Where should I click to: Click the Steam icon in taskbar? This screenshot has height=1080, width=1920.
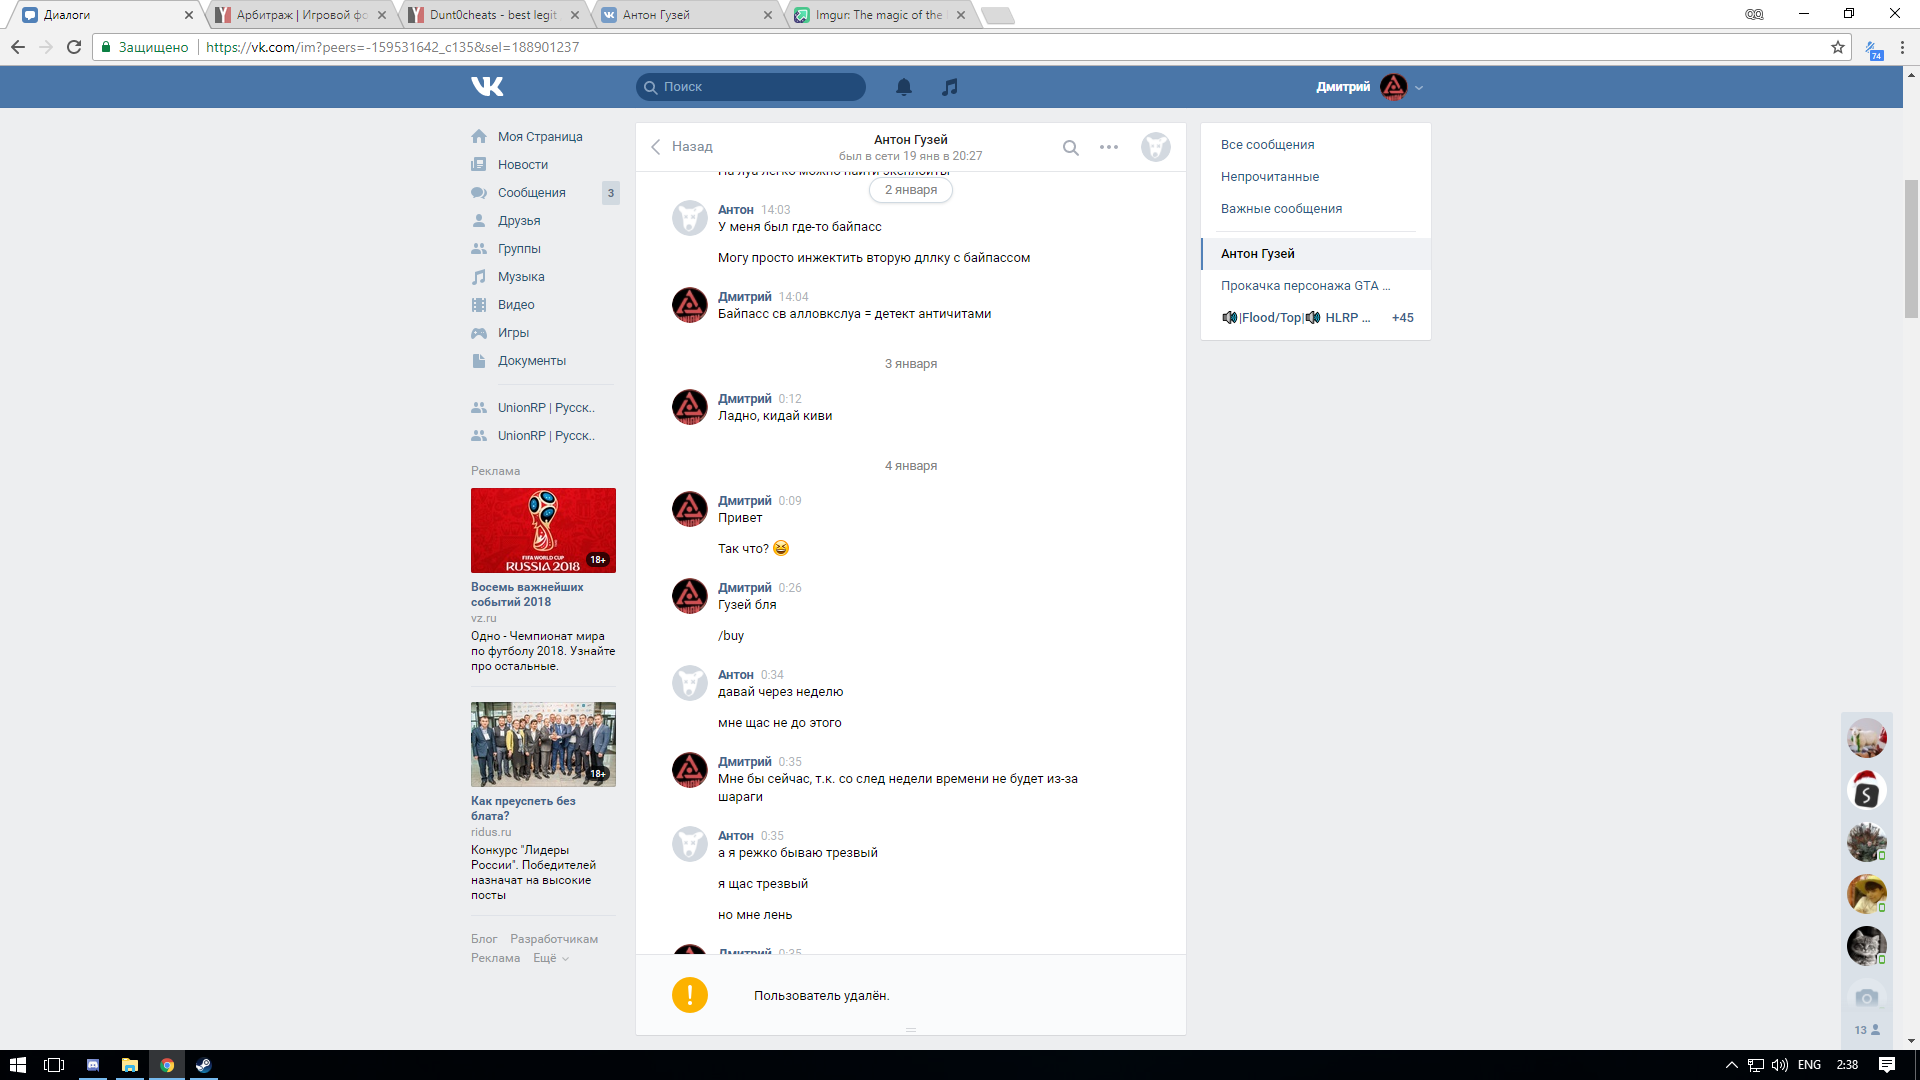point(204,1065)
